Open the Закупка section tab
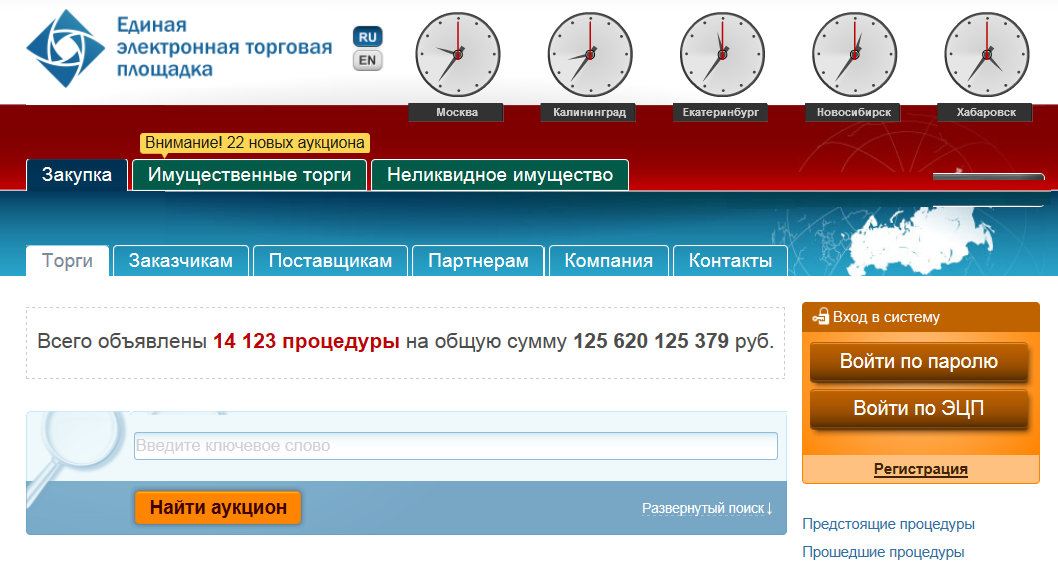The height and width of the screenshot is (564, 1058). pyautogui.click(x=77, y=175)
